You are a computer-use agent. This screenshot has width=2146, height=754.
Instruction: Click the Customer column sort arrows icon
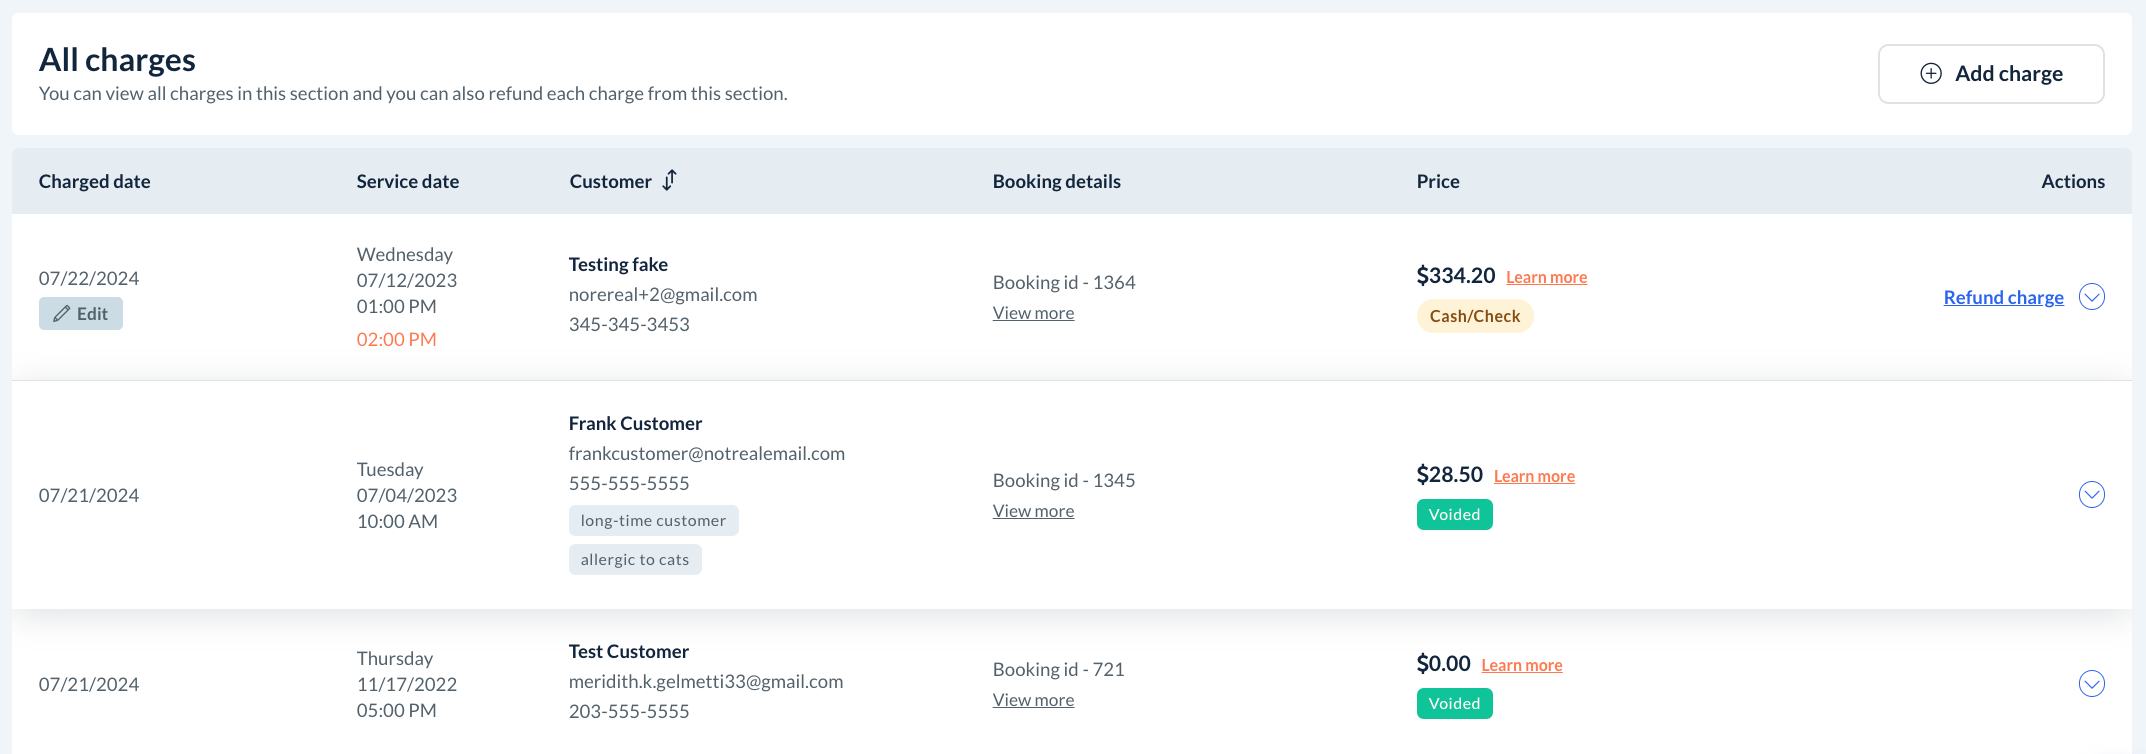coord(670,180)
